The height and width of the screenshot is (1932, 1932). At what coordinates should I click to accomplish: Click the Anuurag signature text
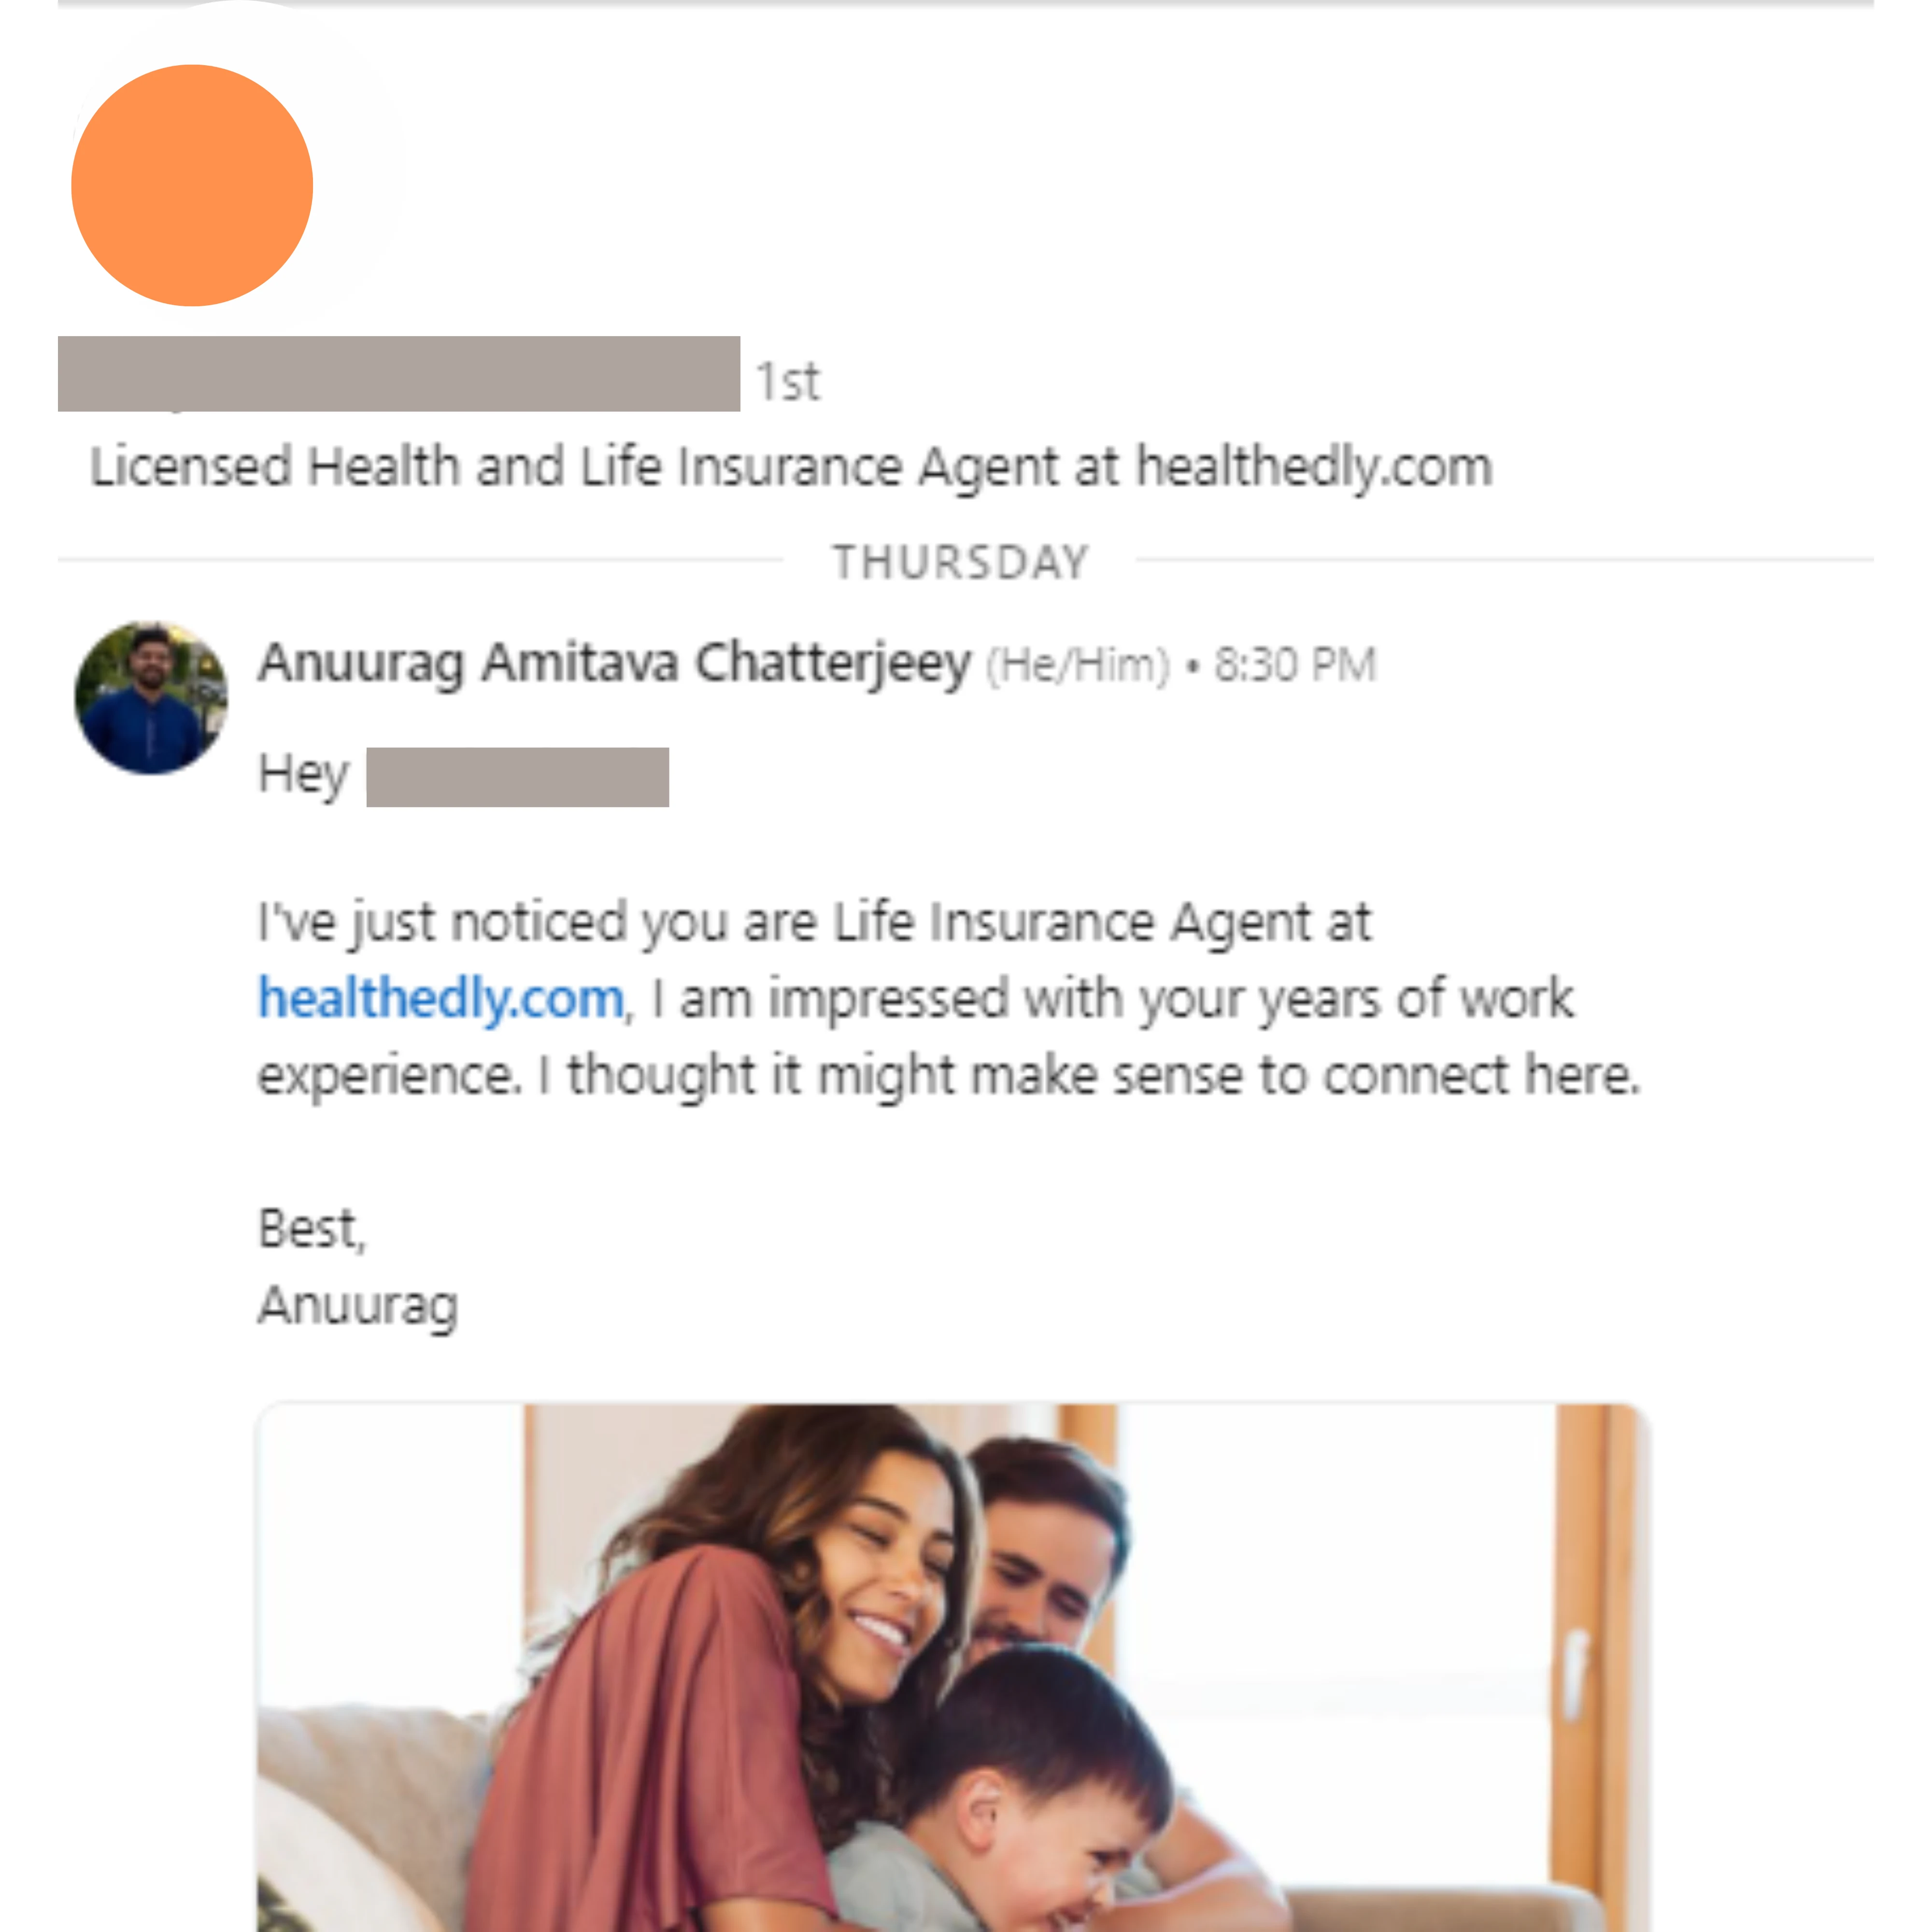pos(358,1305)
